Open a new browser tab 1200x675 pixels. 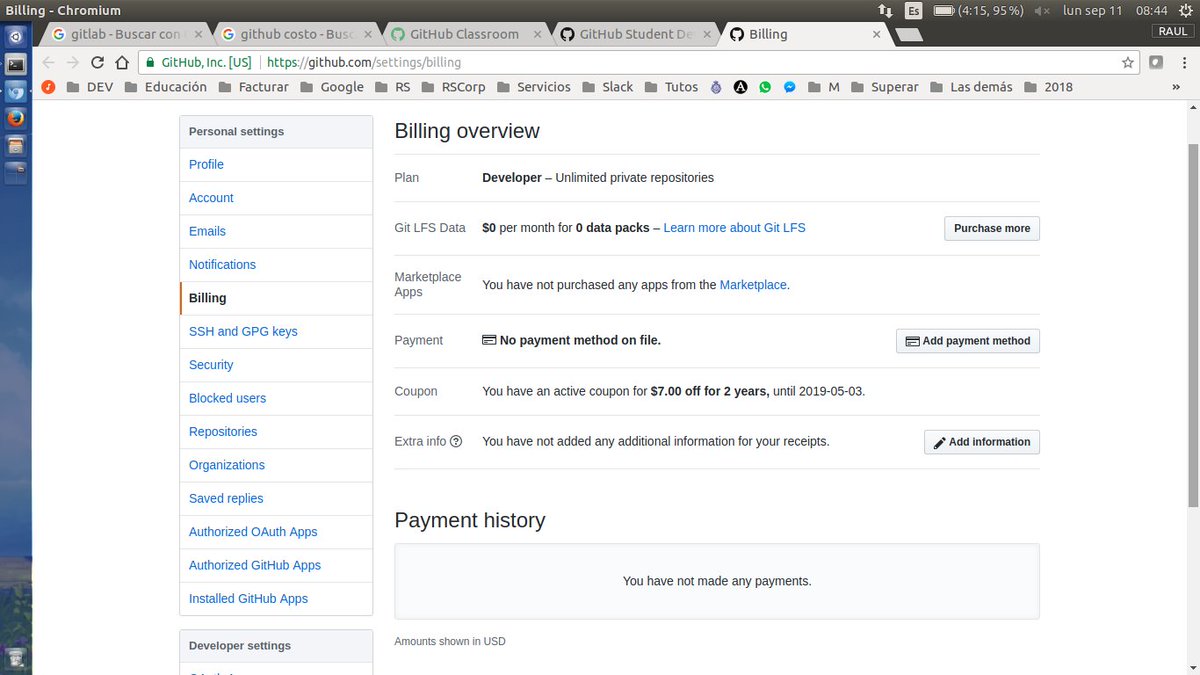[x=908, y=35]
